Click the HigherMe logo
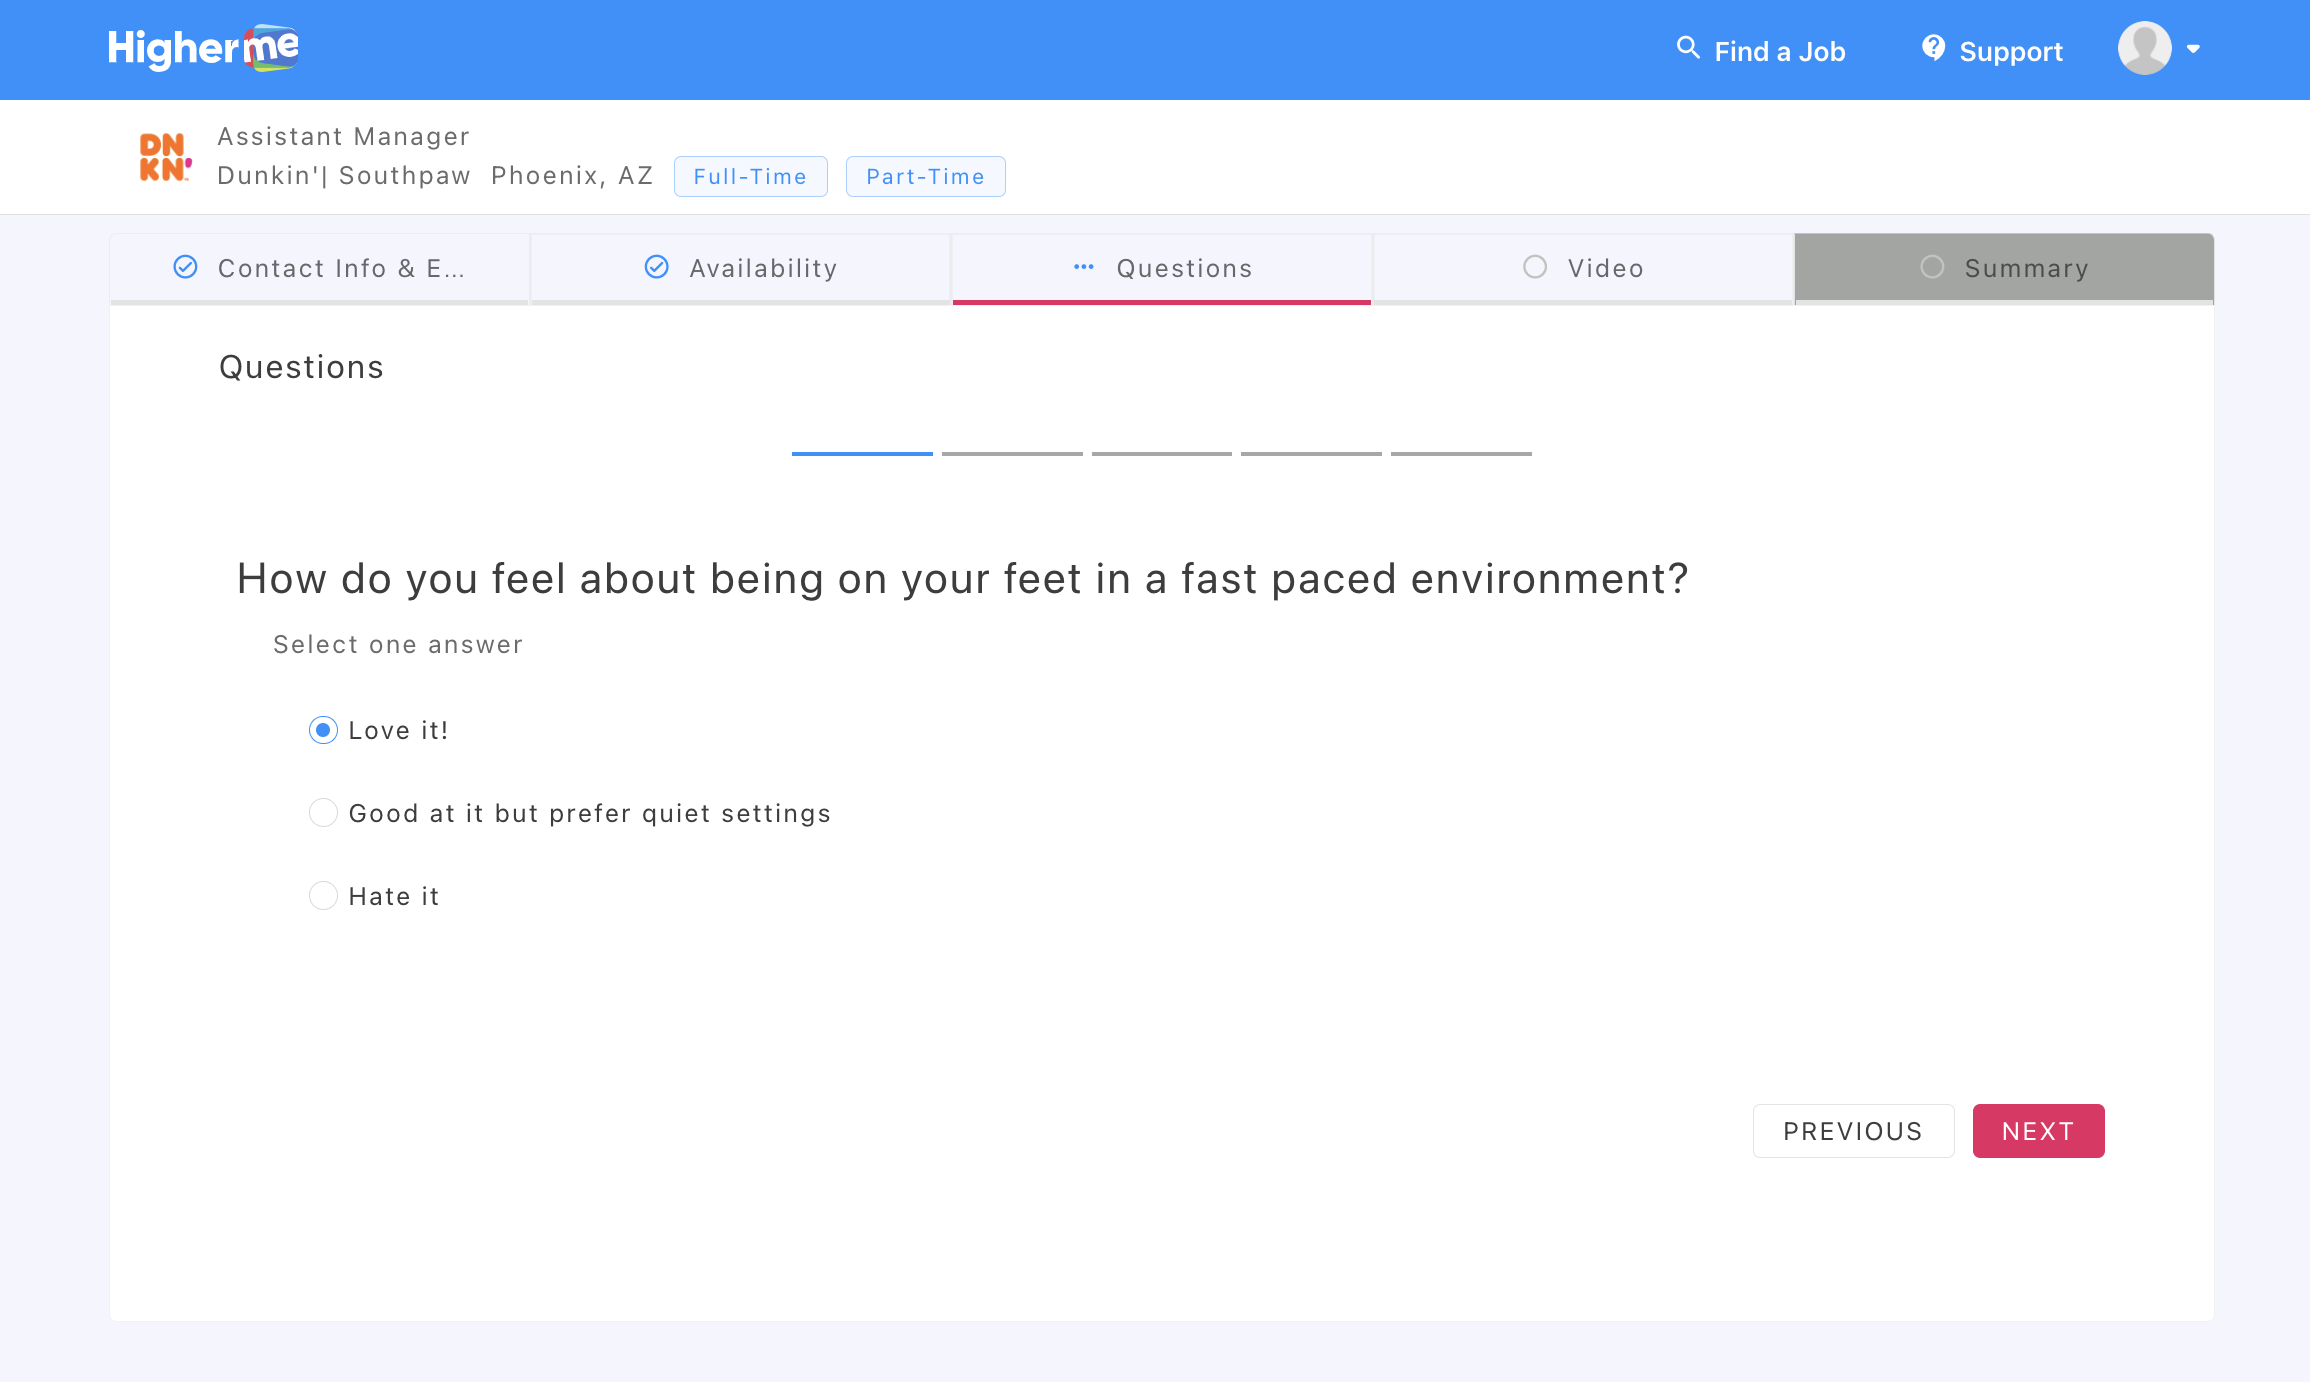Screen dimensions: 2310x1382 [203, 48]
